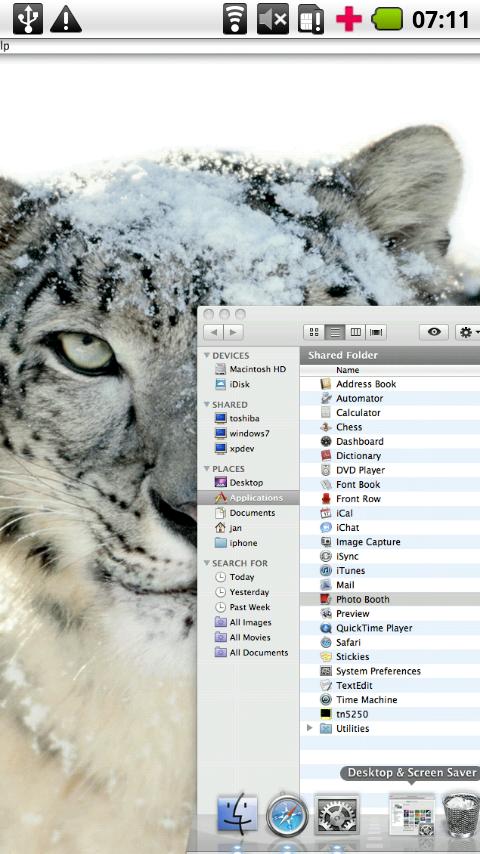Screen dimensions: 480x854
Task: Select tn5250 in list
Action: (x=390, y=714)
